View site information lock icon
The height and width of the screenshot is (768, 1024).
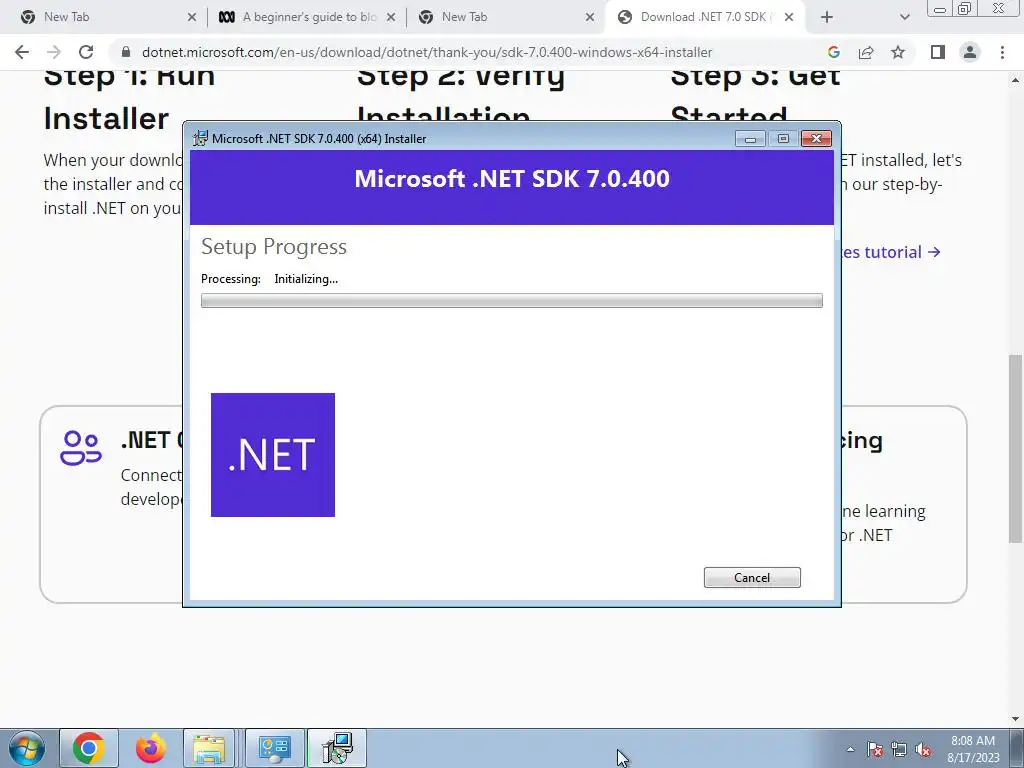tap(126, 52)
